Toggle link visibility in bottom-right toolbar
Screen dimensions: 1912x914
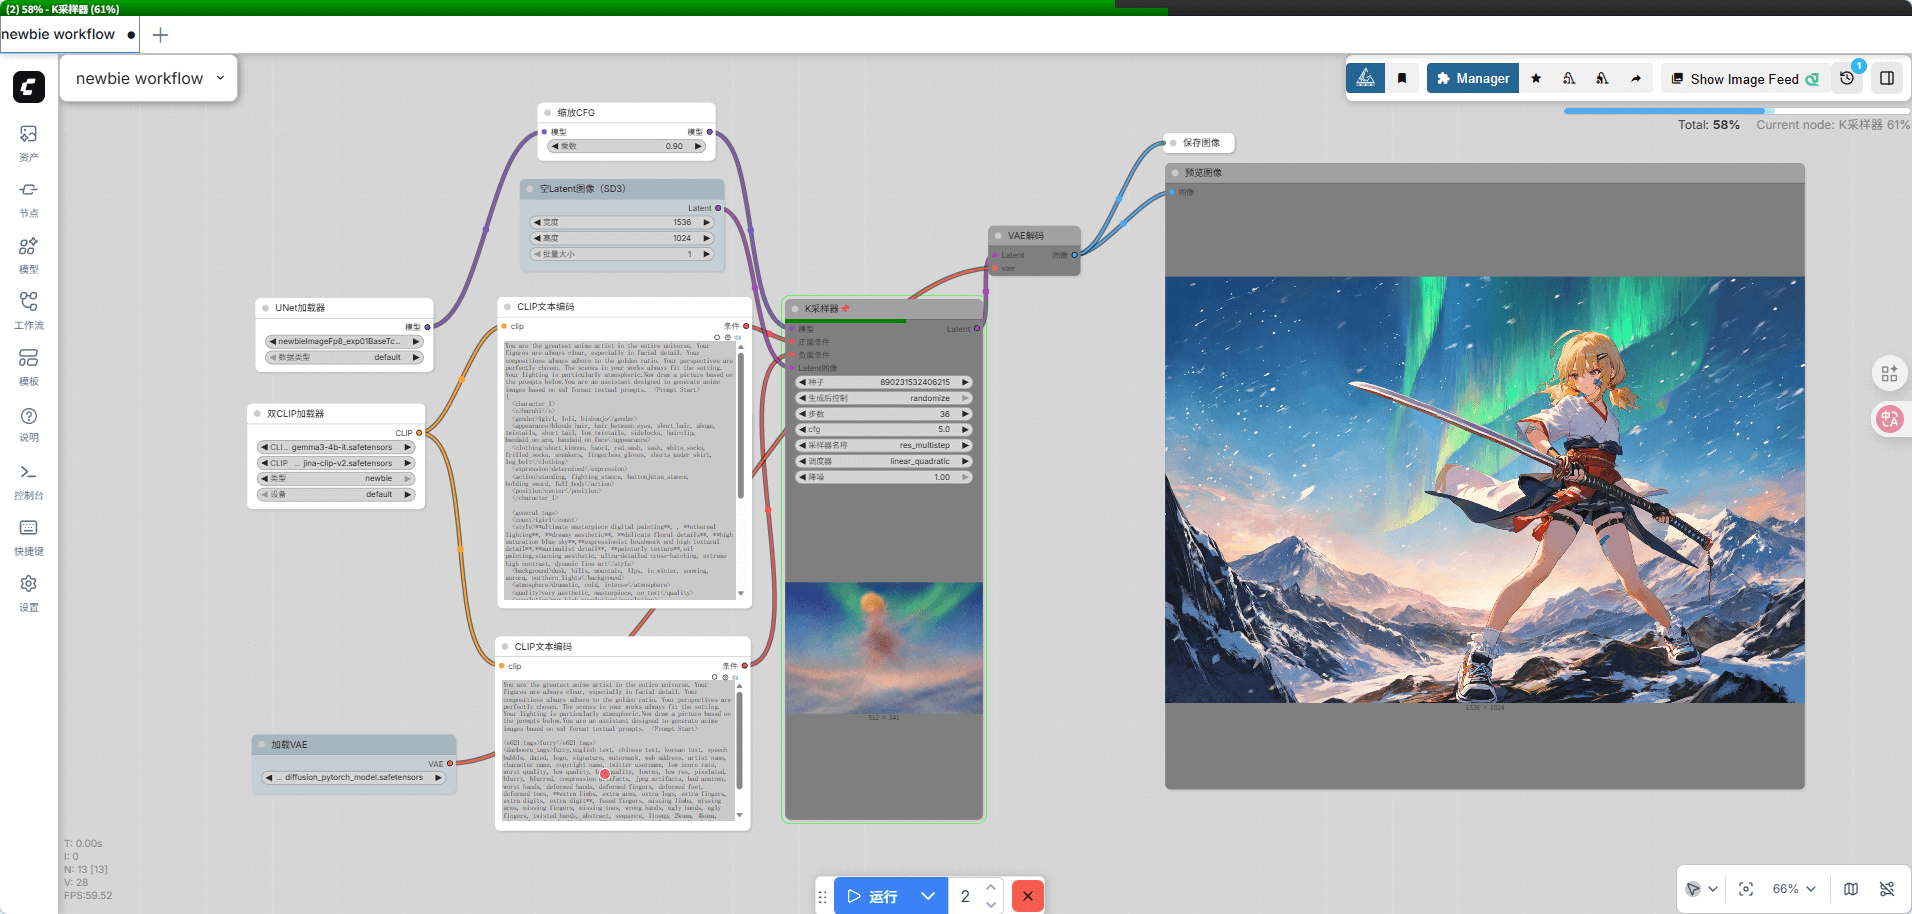pos(1887,889)
